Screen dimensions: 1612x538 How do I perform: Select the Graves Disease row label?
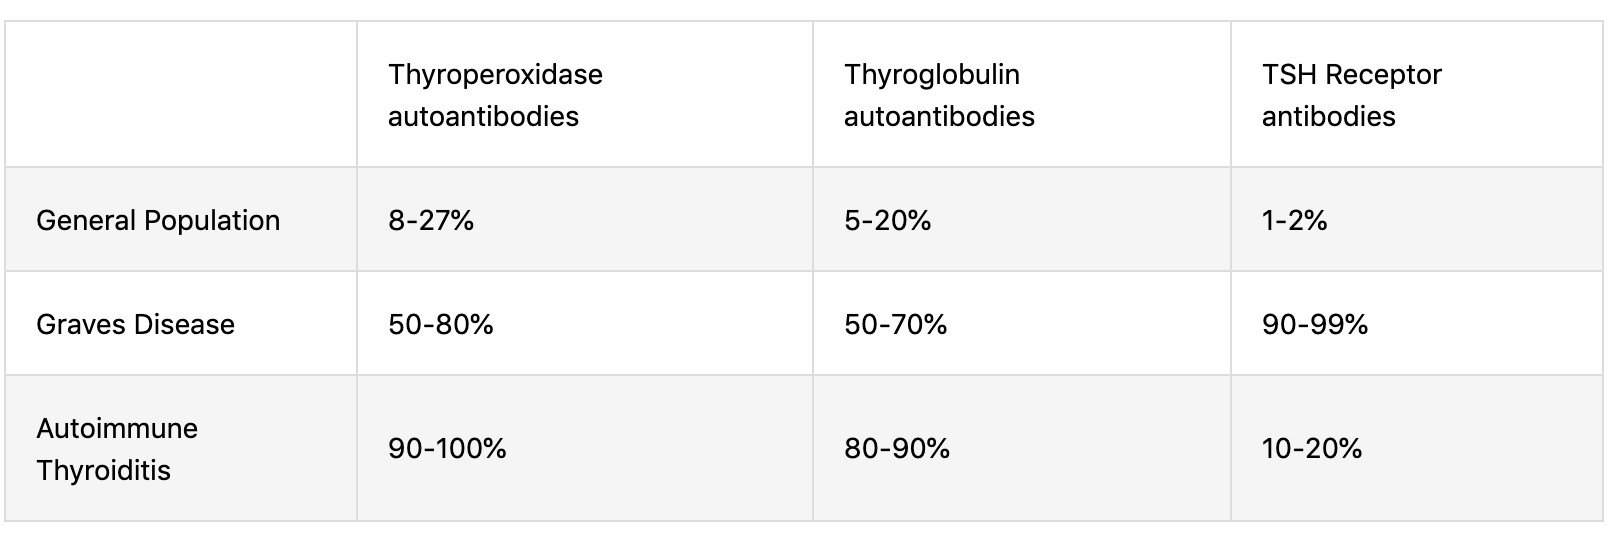135,325
